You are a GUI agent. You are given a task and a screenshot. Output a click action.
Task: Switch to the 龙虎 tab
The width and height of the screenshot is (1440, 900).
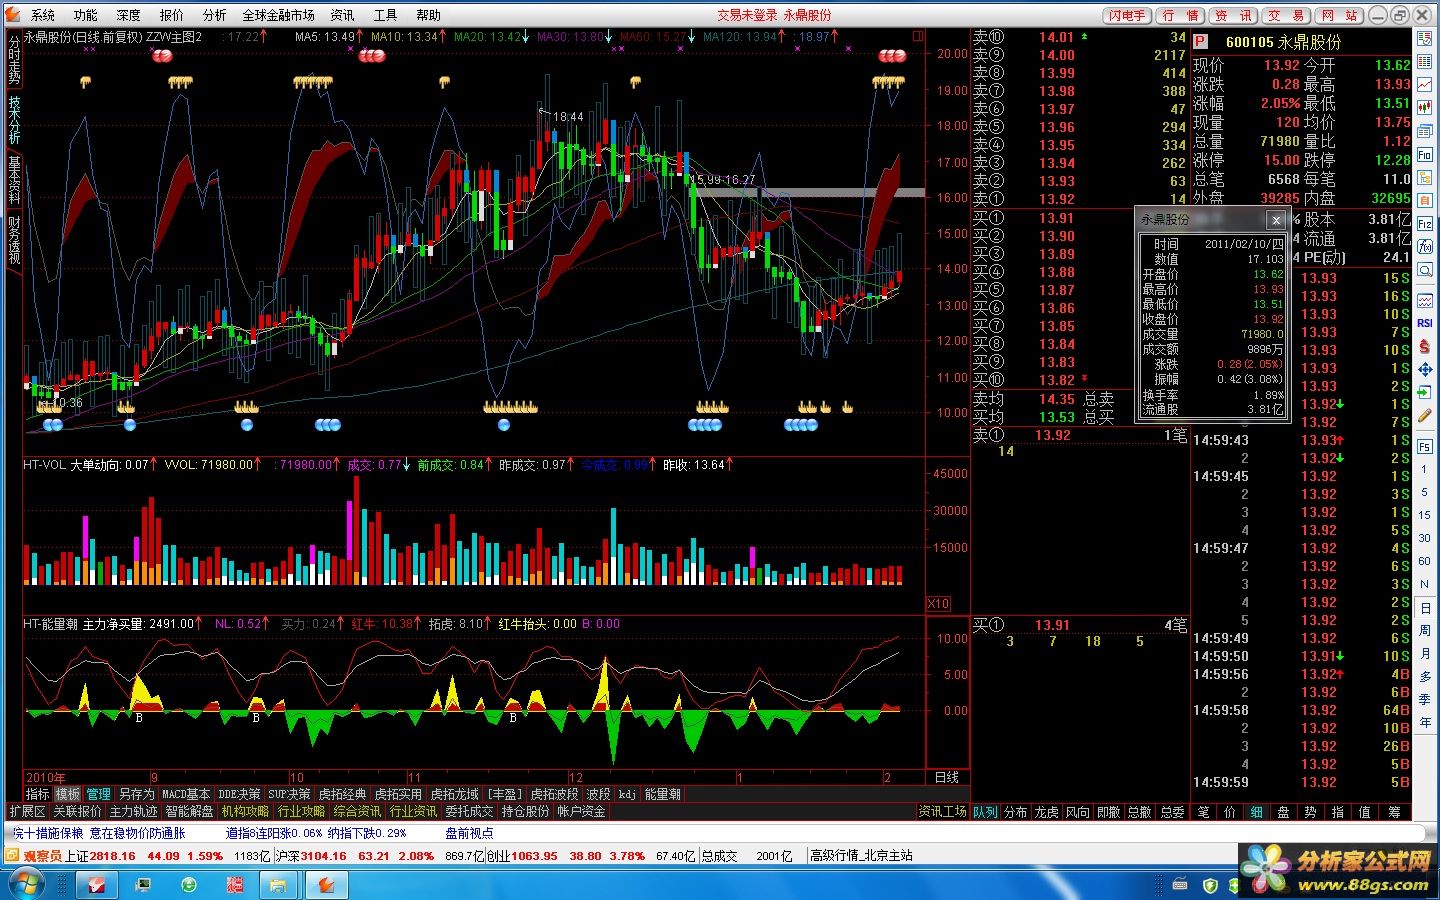click(1047, 812)
